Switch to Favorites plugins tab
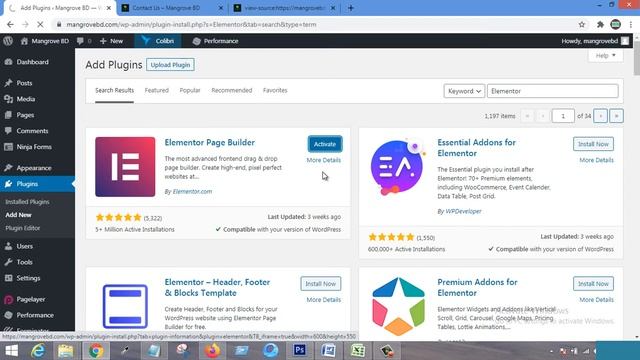 pyautogui.click(x=275, y=90)
